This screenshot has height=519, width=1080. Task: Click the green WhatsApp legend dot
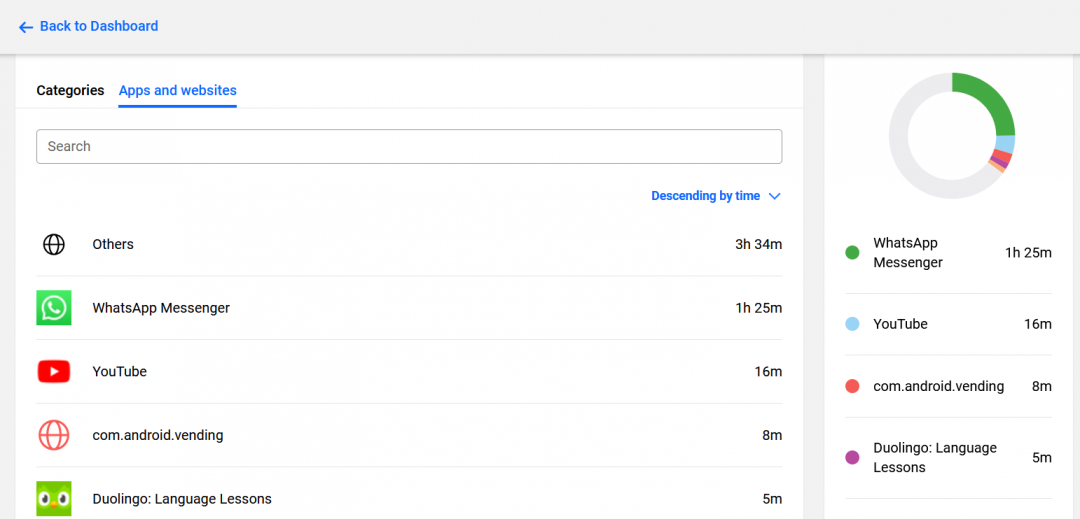click(853, 253)
